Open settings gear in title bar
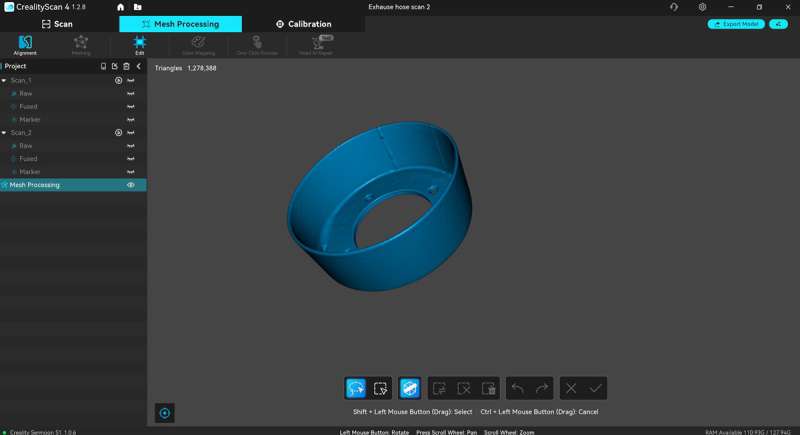This screenshot has width=800, height=435. pyautogui.click(x=702, y=7)
